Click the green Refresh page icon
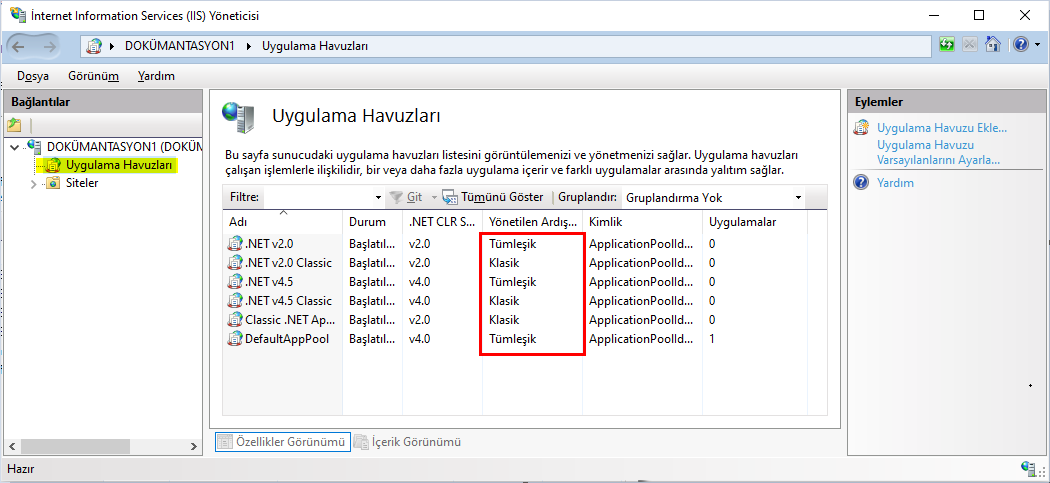 [x=947, y=45]
